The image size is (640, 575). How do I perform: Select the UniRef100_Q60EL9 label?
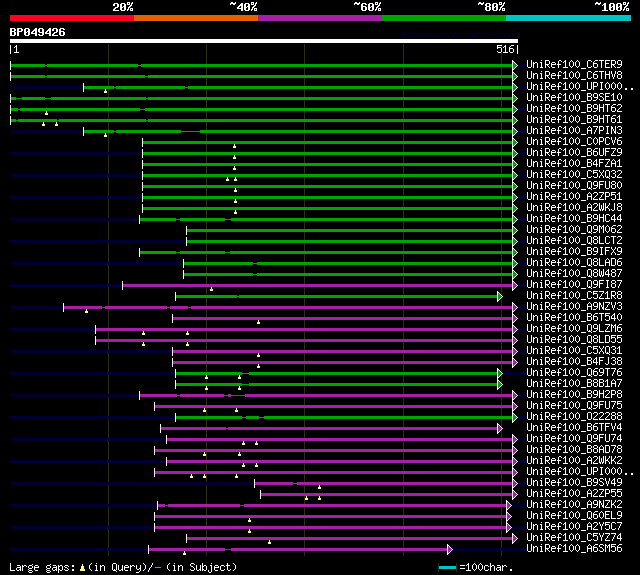pyautogui.click(x=574, y=516)
